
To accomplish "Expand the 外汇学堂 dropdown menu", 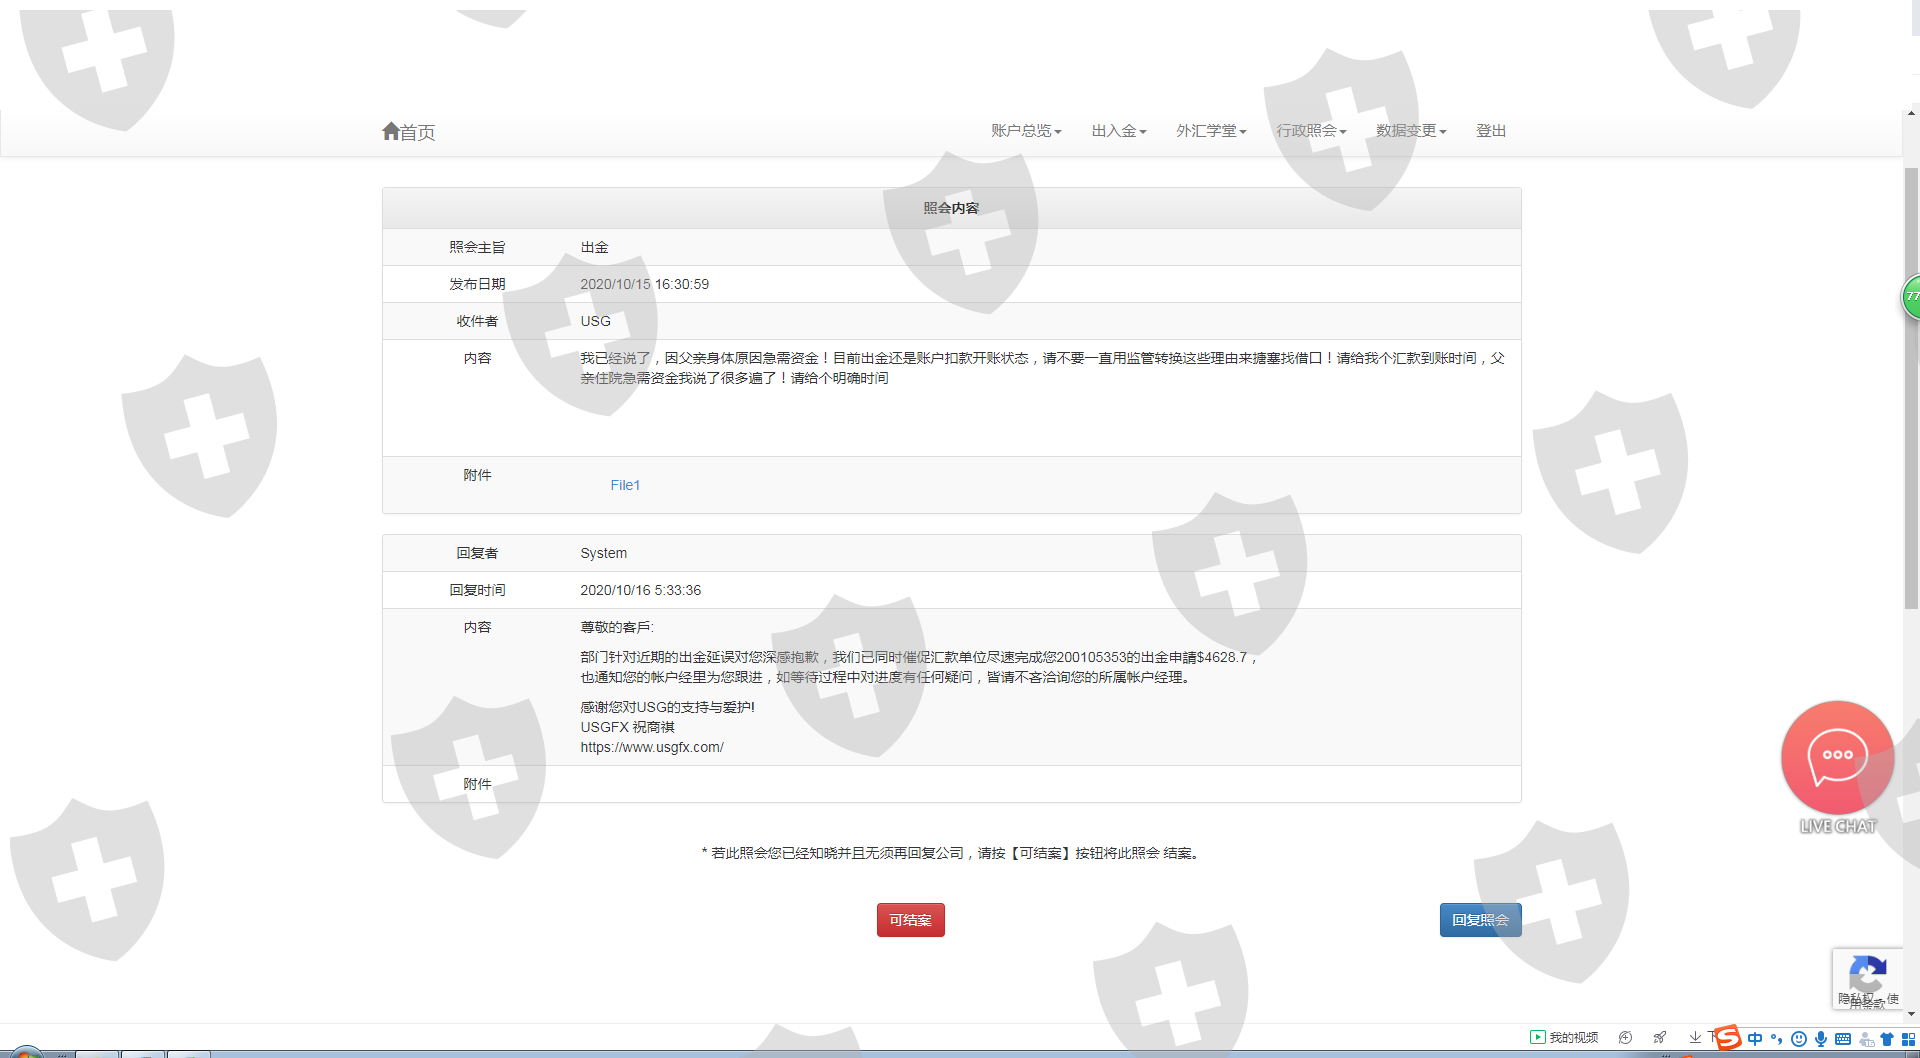I will tap(1211, 131).
